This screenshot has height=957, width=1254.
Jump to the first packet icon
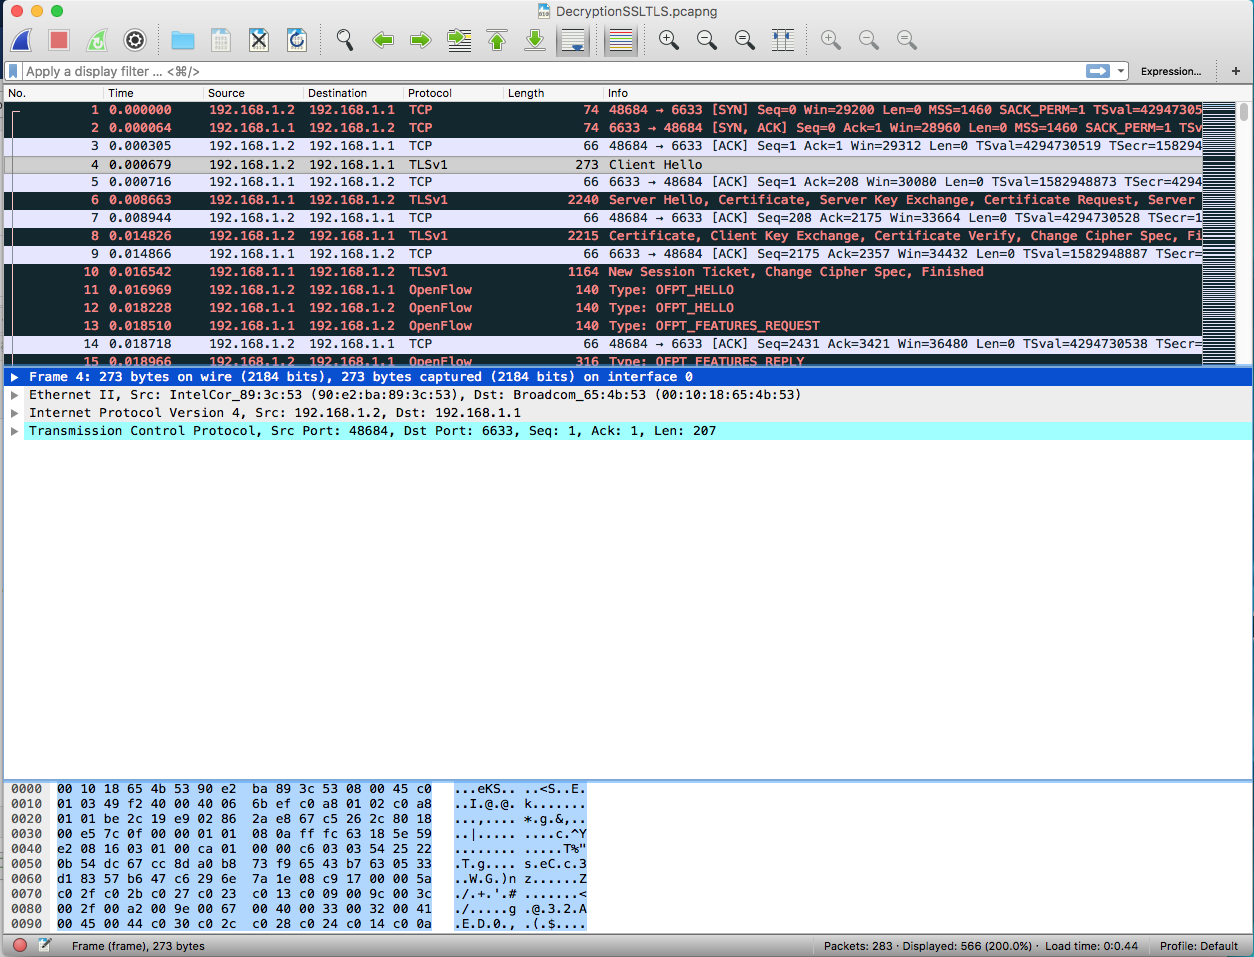click(x=497, y=40)
